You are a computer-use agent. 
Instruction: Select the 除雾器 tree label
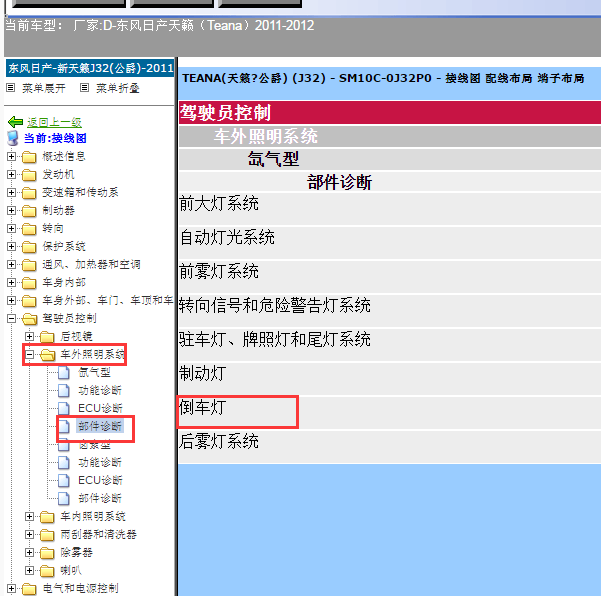(76, 552)
